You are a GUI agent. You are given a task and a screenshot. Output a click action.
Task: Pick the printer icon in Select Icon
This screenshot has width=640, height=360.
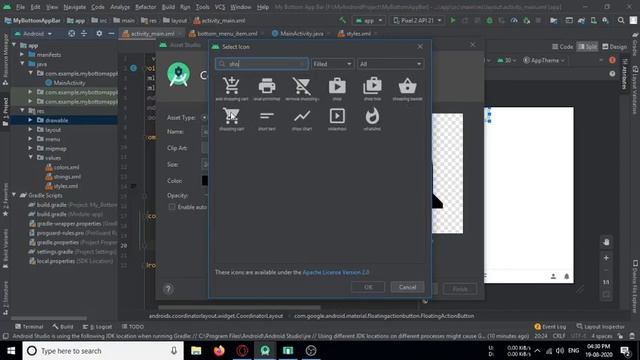pyautogui.click(x=267, y=86)
